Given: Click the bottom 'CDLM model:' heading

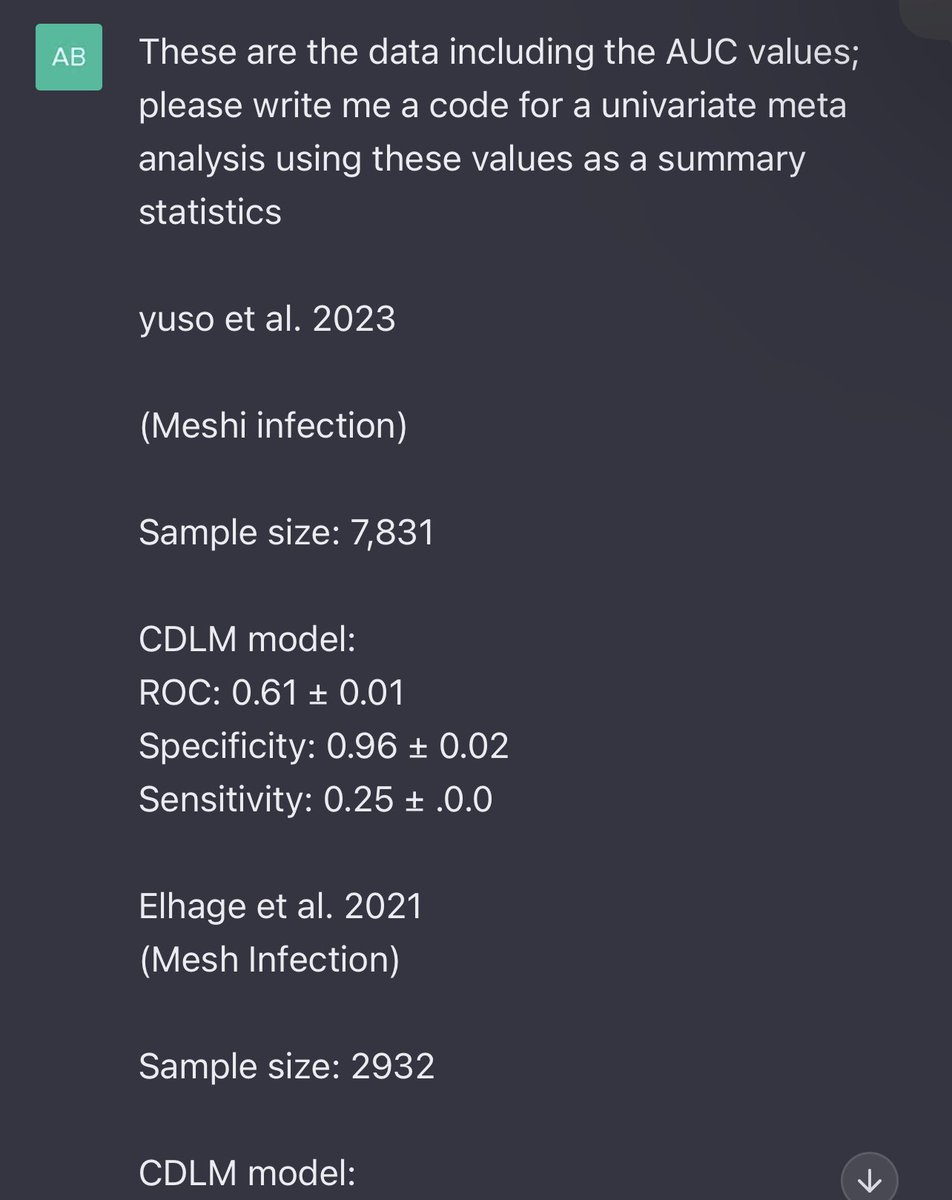Looking at the screenshot, I should (x=247, y=1172).
